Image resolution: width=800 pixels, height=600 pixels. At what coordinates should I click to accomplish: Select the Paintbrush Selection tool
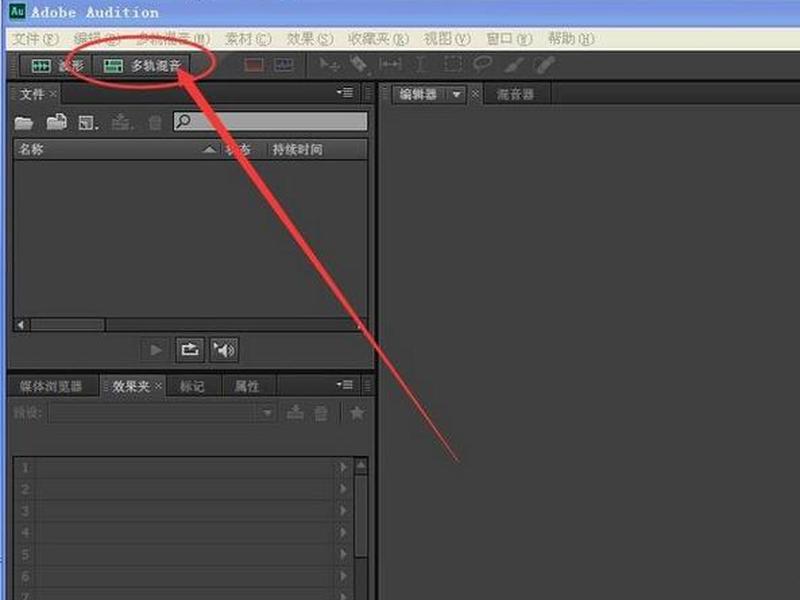514,65
